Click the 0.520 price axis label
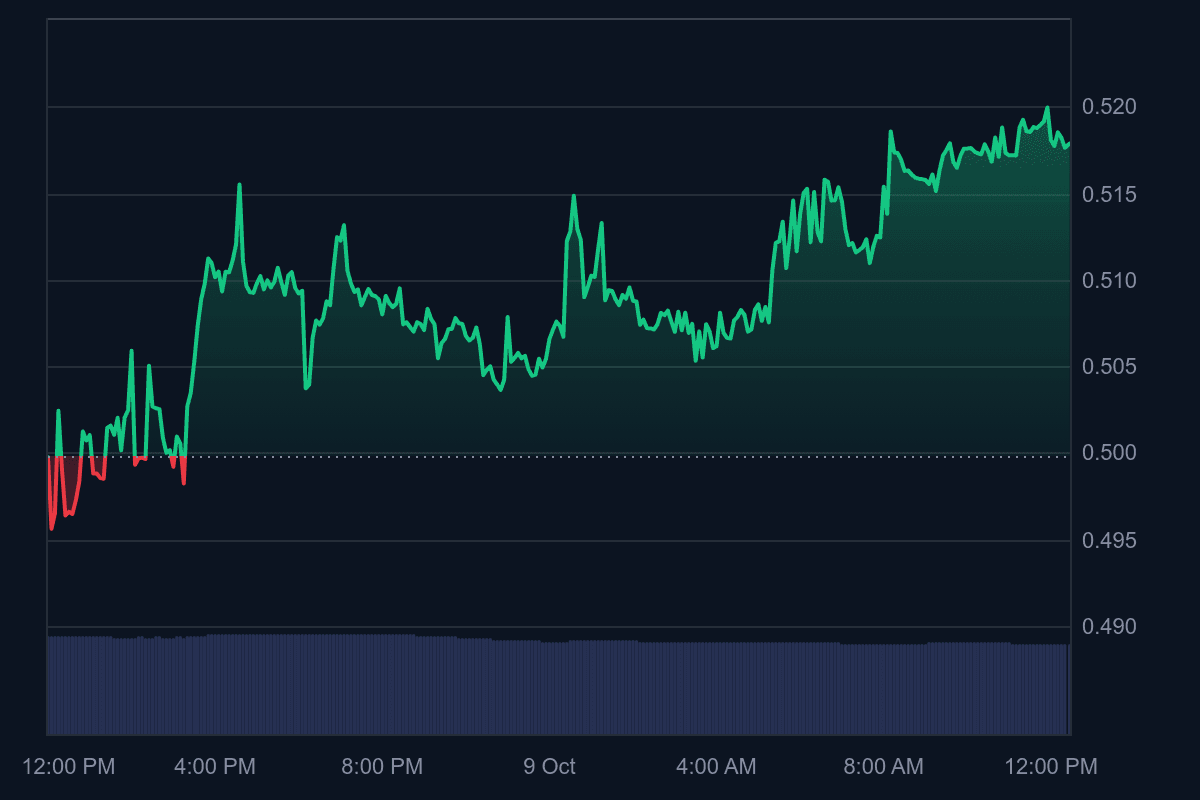 click(1109, 107)
